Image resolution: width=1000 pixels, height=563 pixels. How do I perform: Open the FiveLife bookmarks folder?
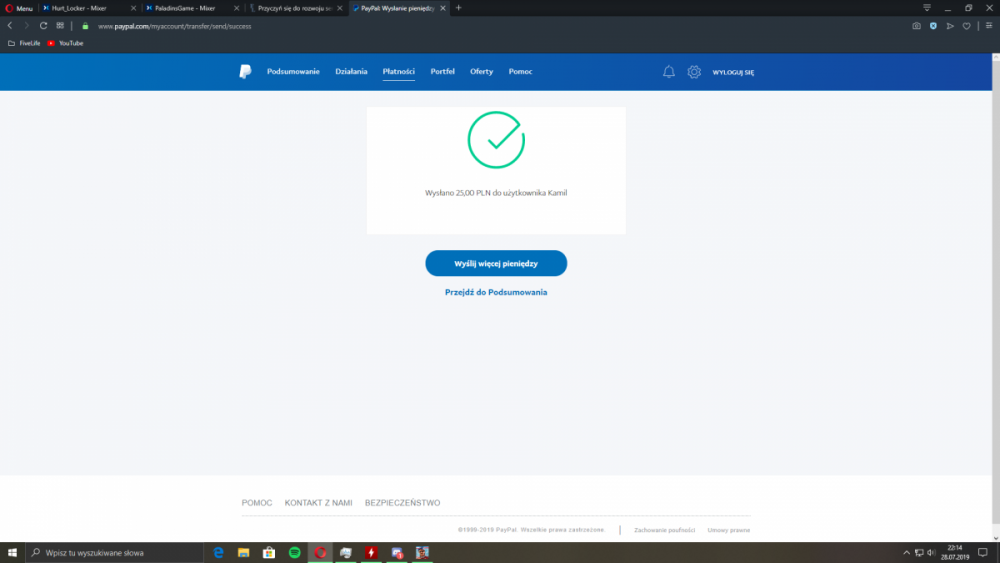tap(24, 43)
